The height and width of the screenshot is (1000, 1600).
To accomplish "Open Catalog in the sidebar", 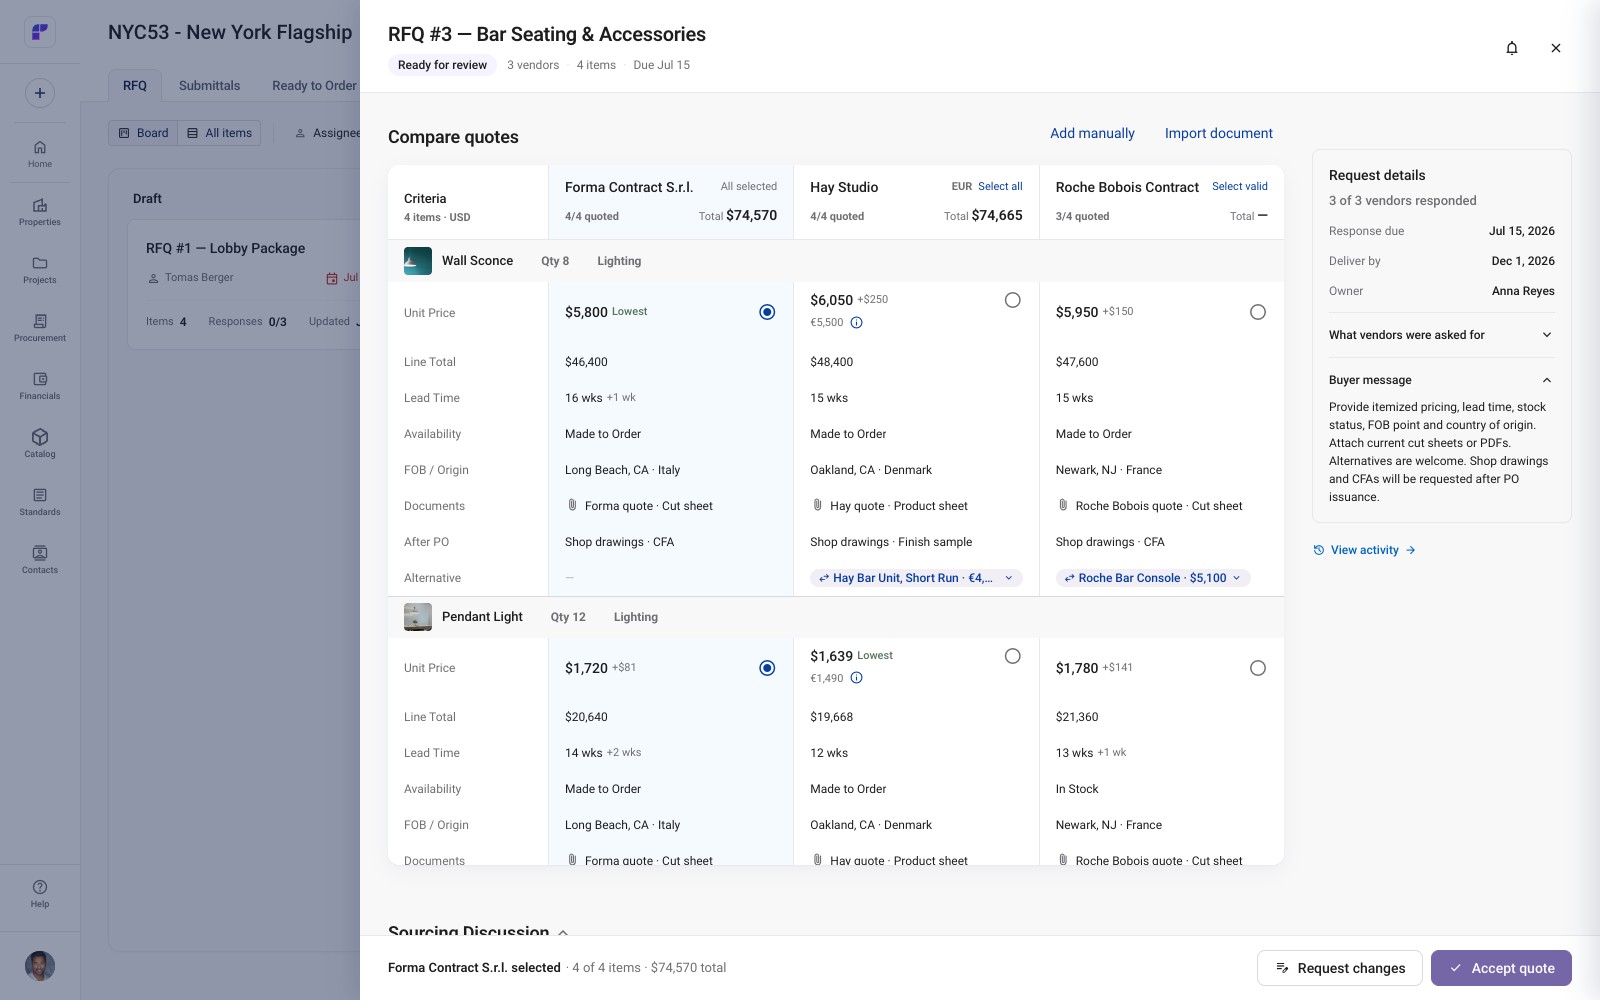I will click(40, 444).
